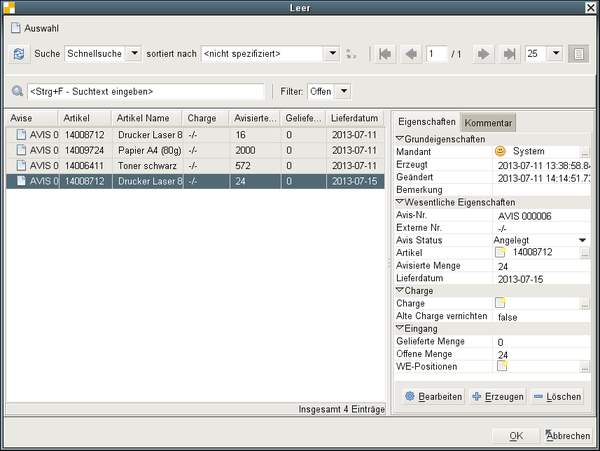Select the 'Toner schwarz' cell

coord(148,166)
